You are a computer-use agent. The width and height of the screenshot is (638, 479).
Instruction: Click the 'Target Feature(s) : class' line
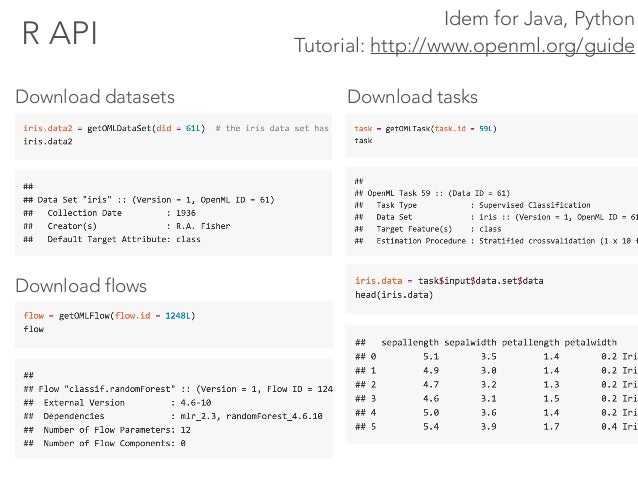tap(428, 229)
